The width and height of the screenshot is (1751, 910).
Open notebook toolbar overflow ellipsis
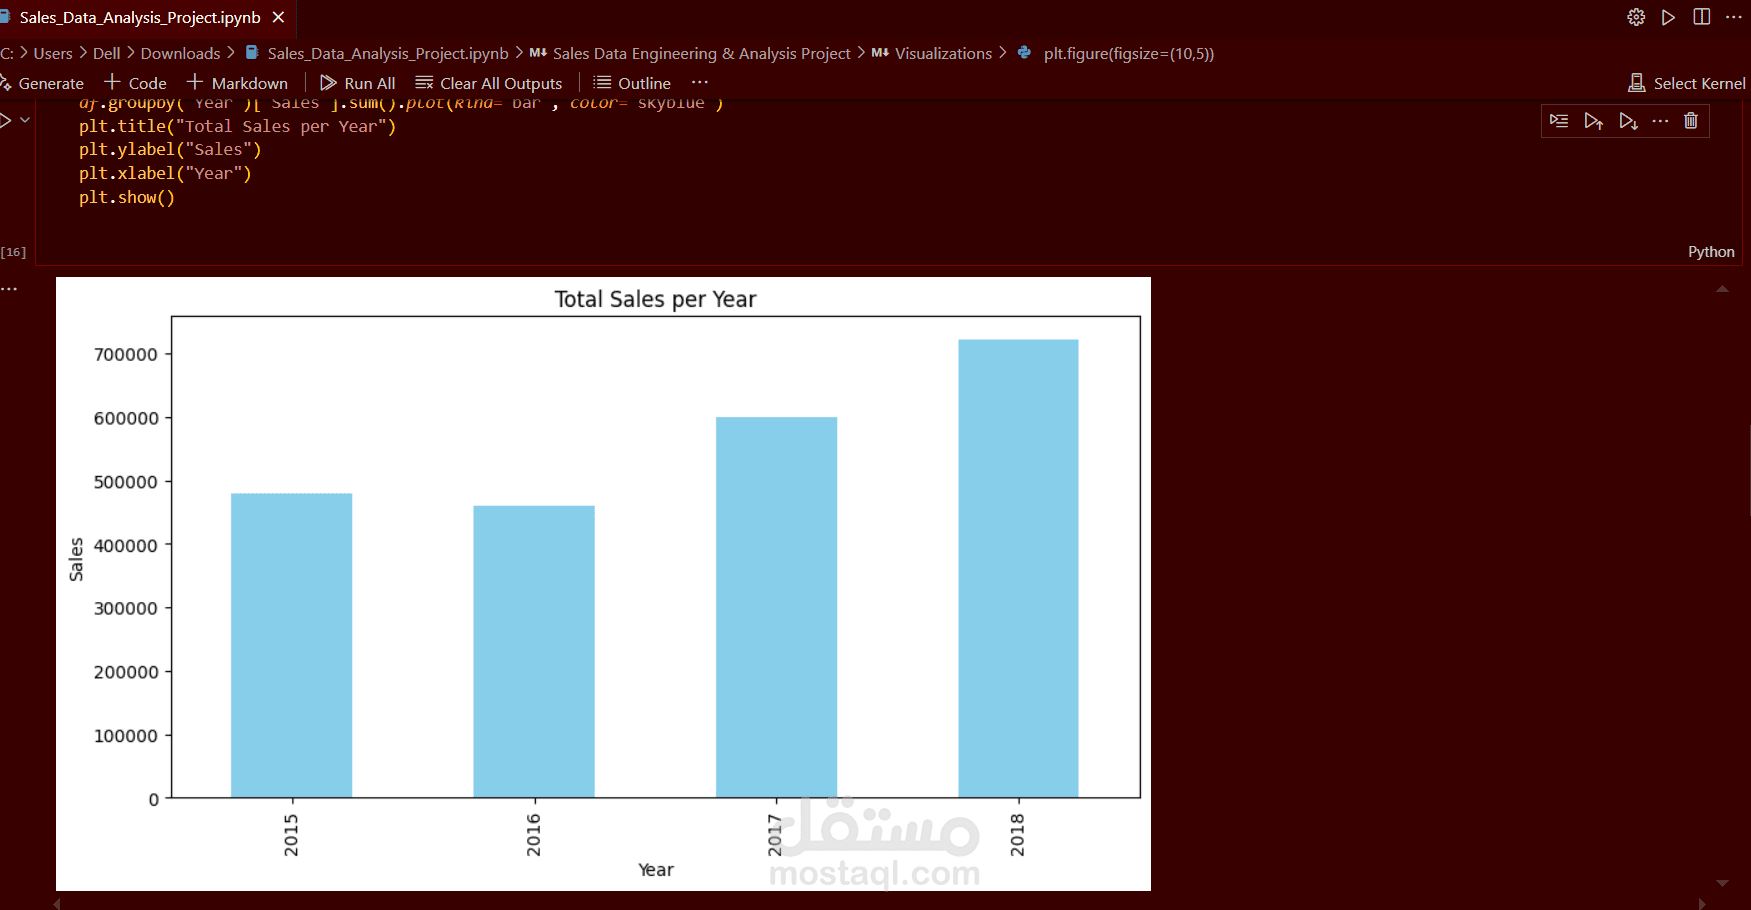[x=699, y=82]
